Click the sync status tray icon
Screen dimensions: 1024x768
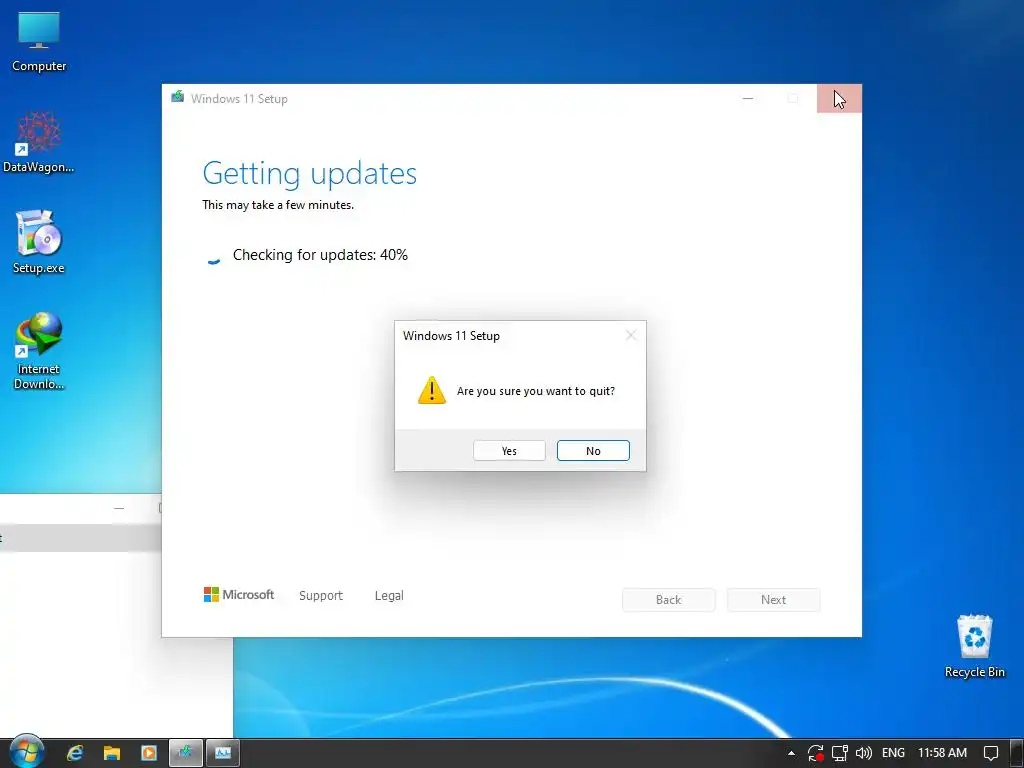pyautogui.click(x=816, y=753)
